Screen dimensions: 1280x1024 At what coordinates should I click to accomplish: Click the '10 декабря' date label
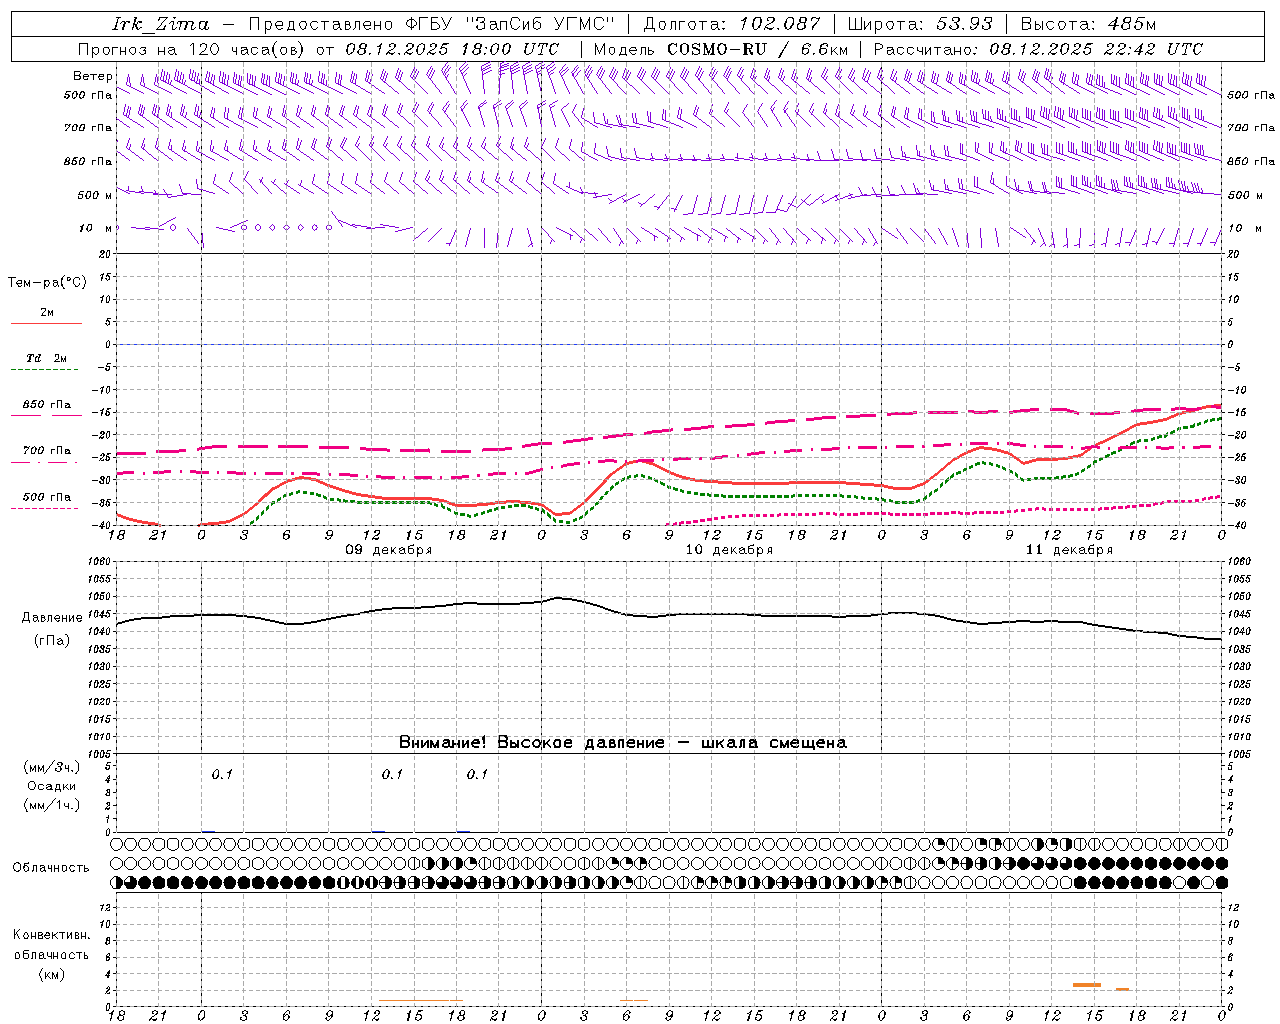coord(728,550)
